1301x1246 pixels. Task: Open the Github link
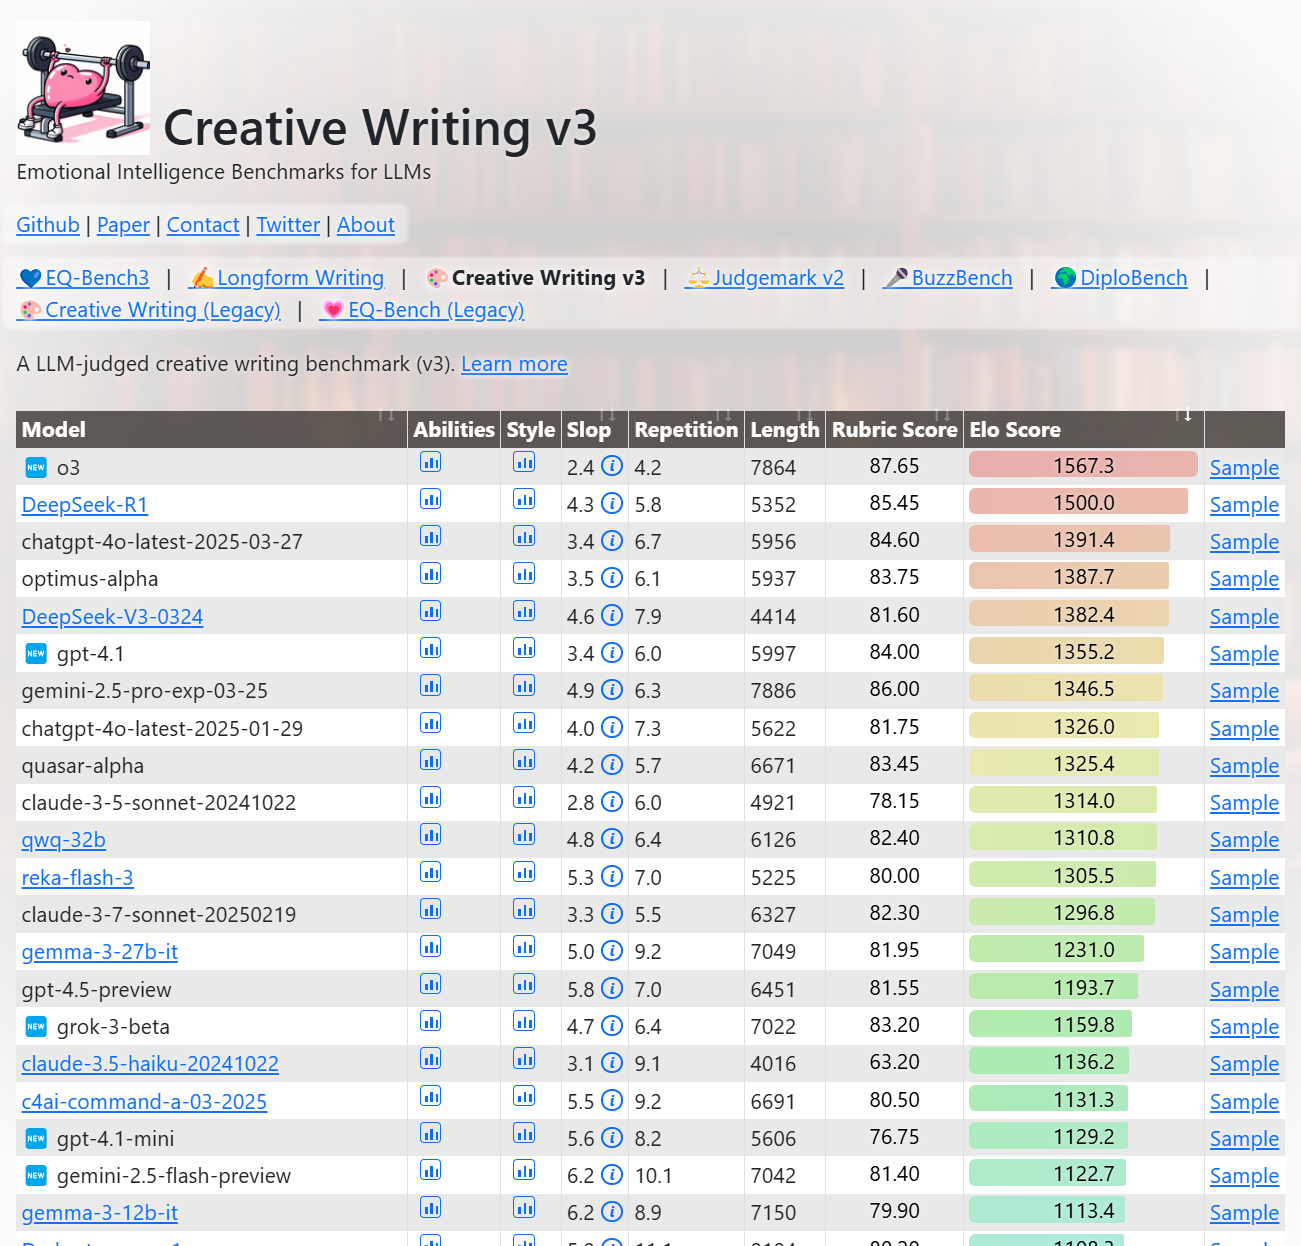(x=48, y=225)
